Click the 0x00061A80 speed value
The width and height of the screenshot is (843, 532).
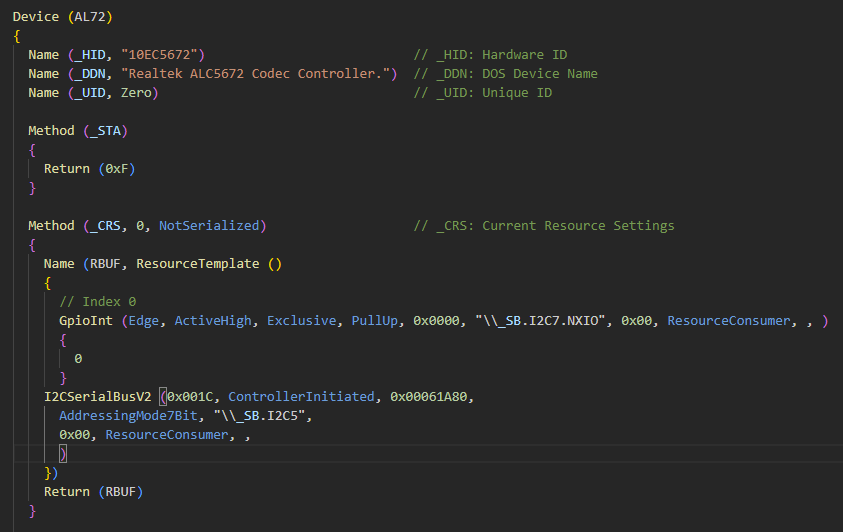point(428,397)
